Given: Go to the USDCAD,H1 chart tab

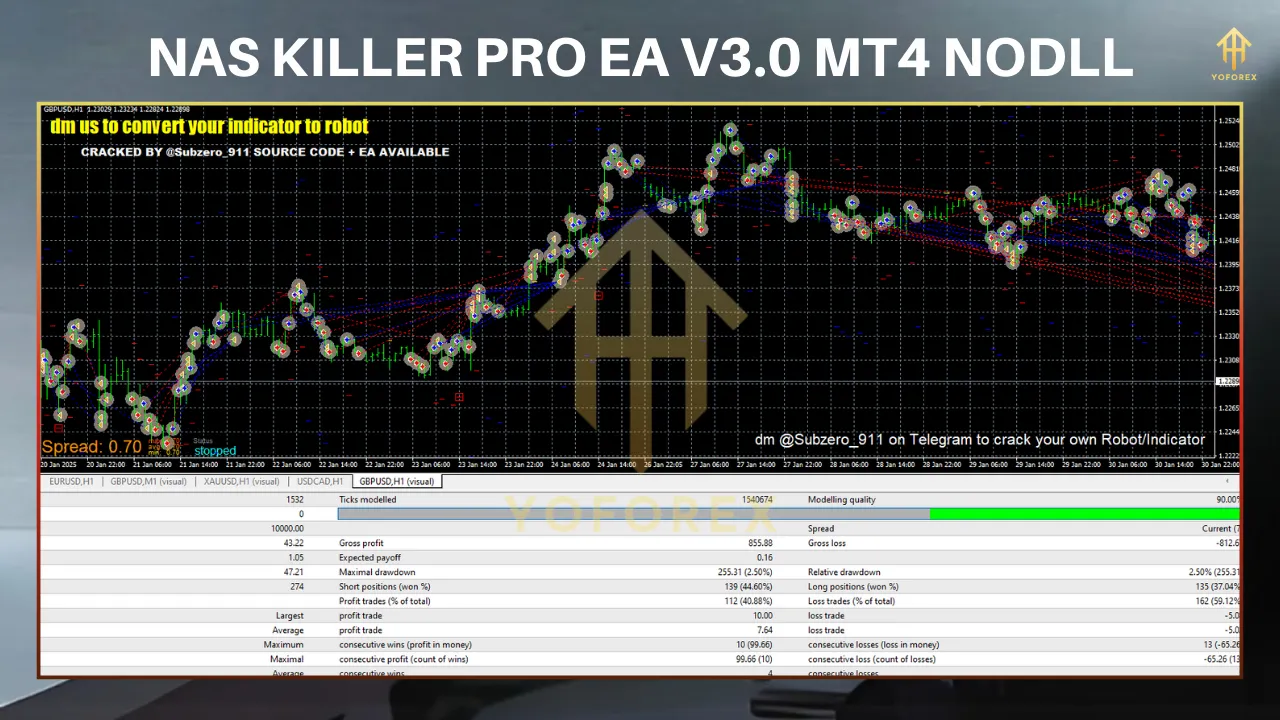Looking at the screenshot, I should 319,482.
